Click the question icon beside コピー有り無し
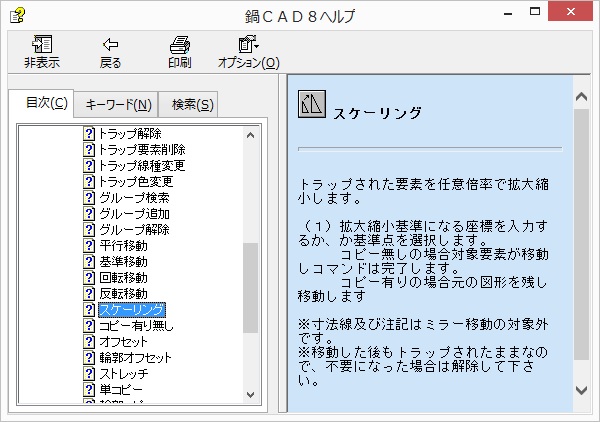Image resolution: width=600 pixels, height=422 pixels. pyautogui.click(x=89, y=326)
